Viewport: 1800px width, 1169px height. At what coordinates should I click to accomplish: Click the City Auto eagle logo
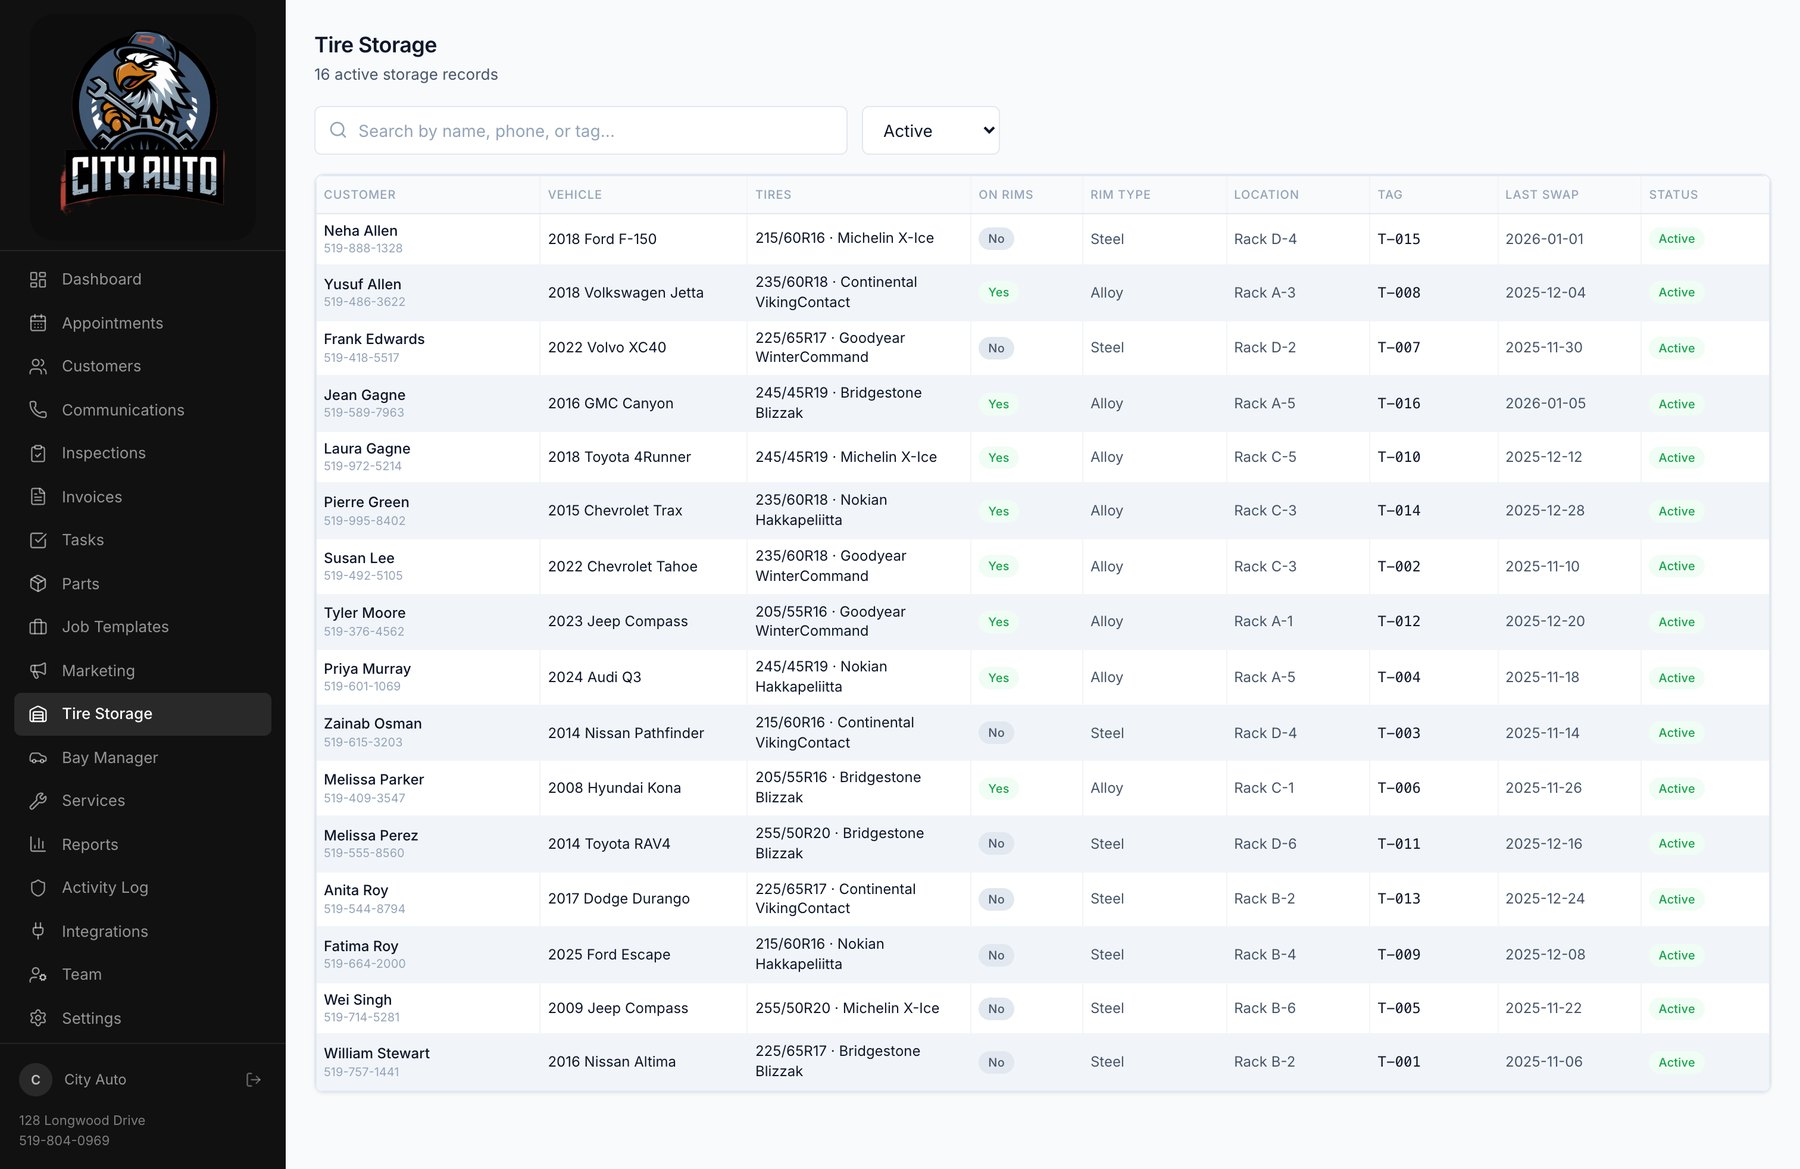(x=143, y=125)
